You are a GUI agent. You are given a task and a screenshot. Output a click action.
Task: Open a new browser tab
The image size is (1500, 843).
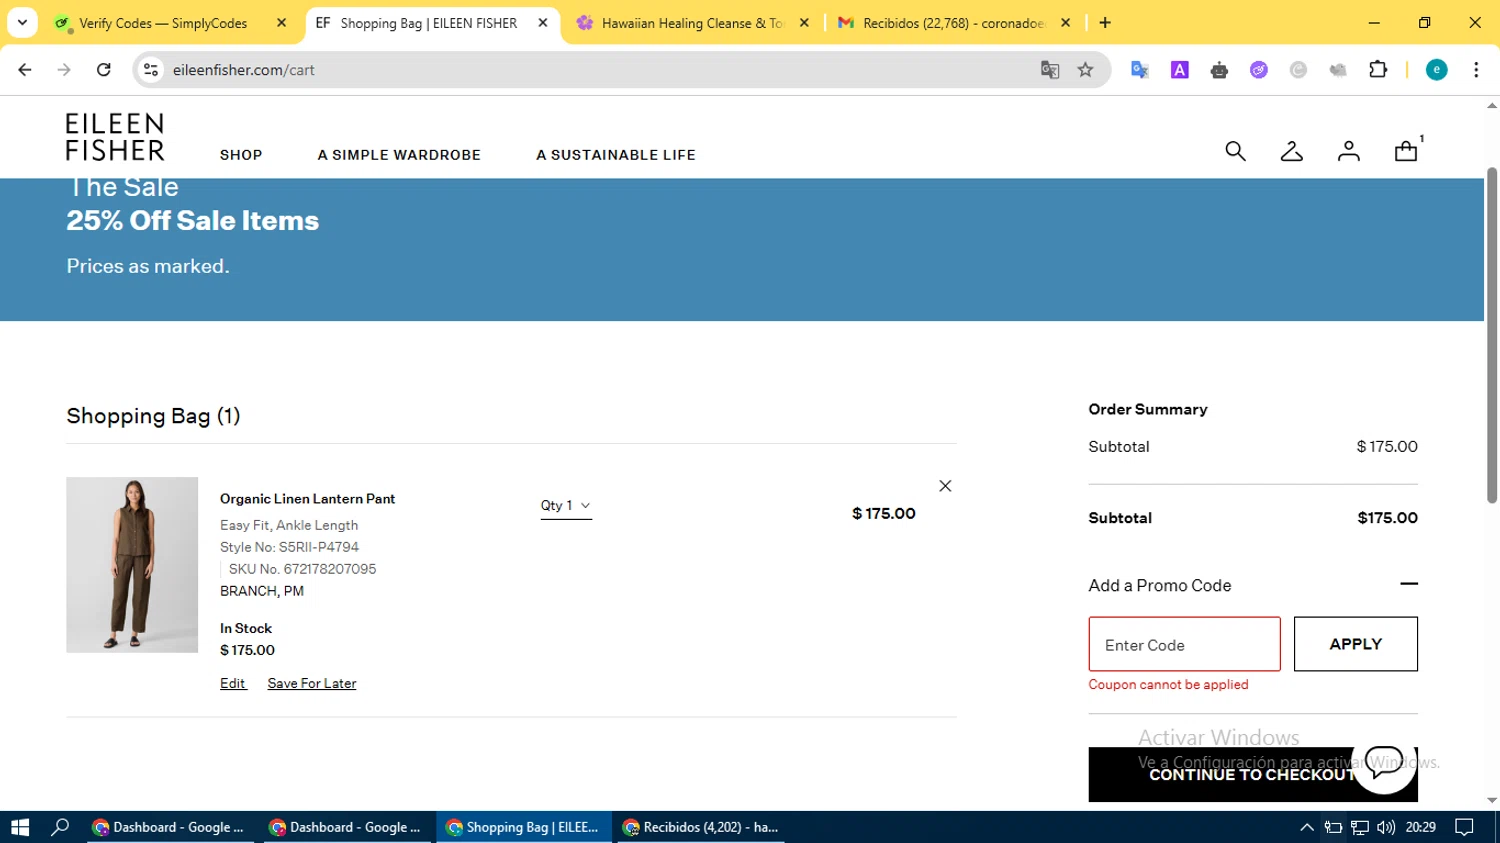(x=1105, y=23)
